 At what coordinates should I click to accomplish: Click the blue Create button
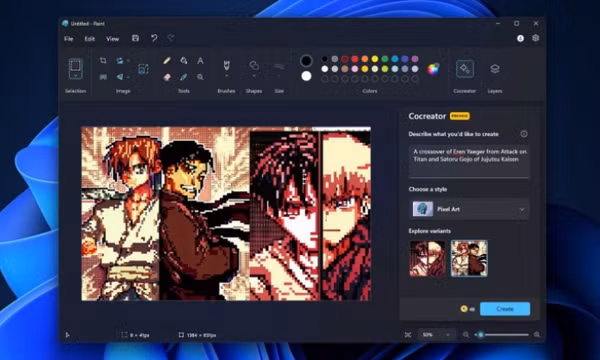tap(505, 309)
